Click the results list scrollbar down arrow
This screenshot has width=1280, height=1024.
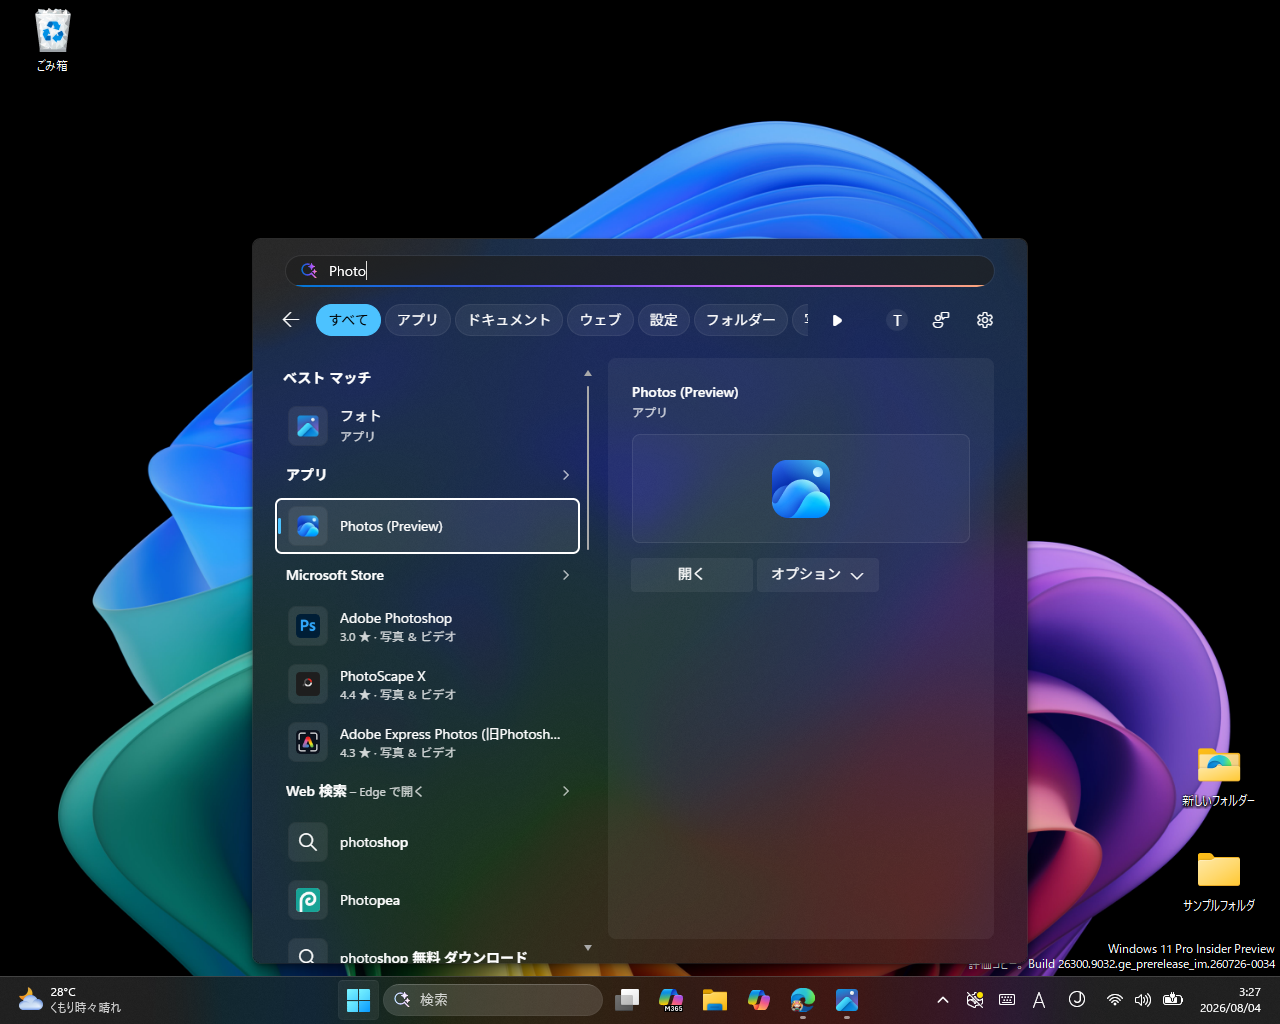pyautogui.click(x=588, y=947)
